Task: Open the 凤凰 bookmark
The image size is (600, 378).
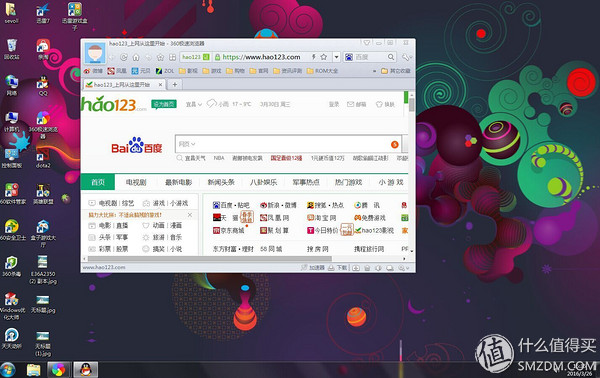Action: point(117,71)
